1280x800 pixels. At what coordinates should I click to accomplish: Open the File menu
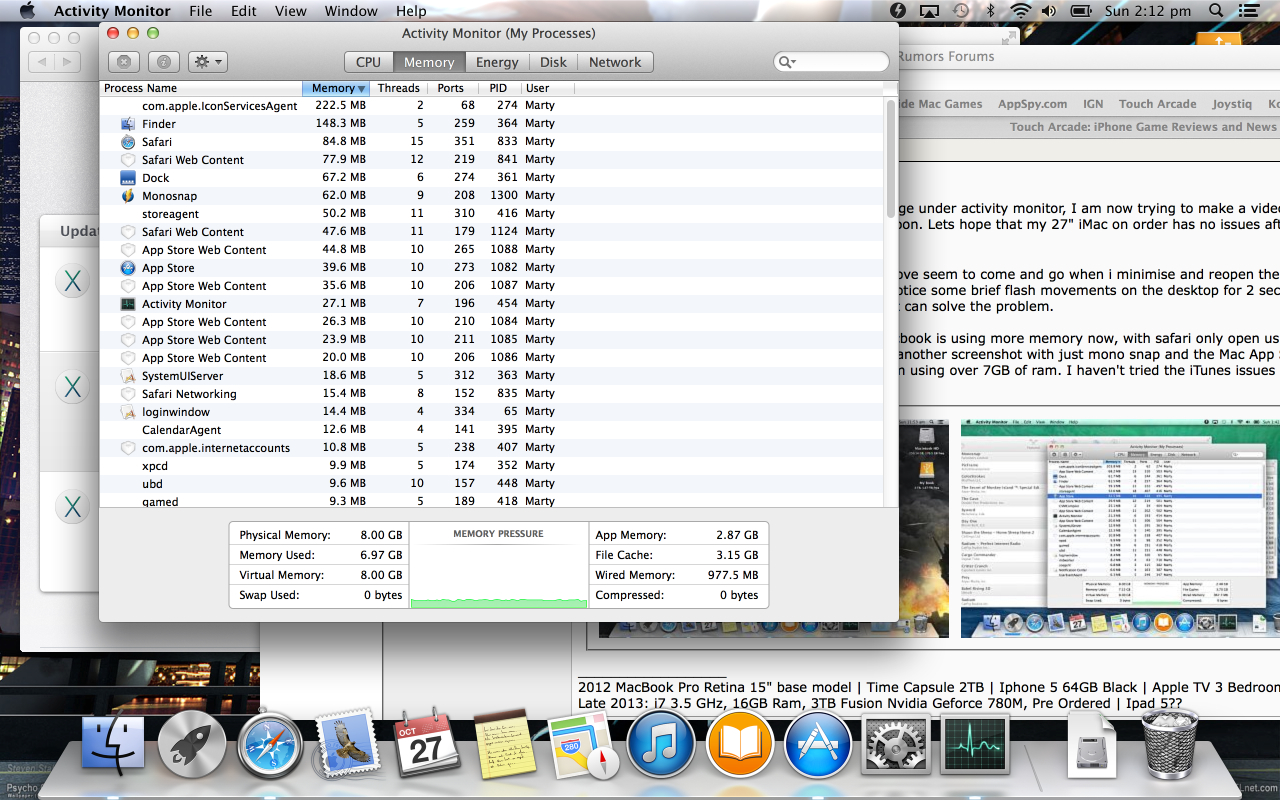(x=201, y=11)
